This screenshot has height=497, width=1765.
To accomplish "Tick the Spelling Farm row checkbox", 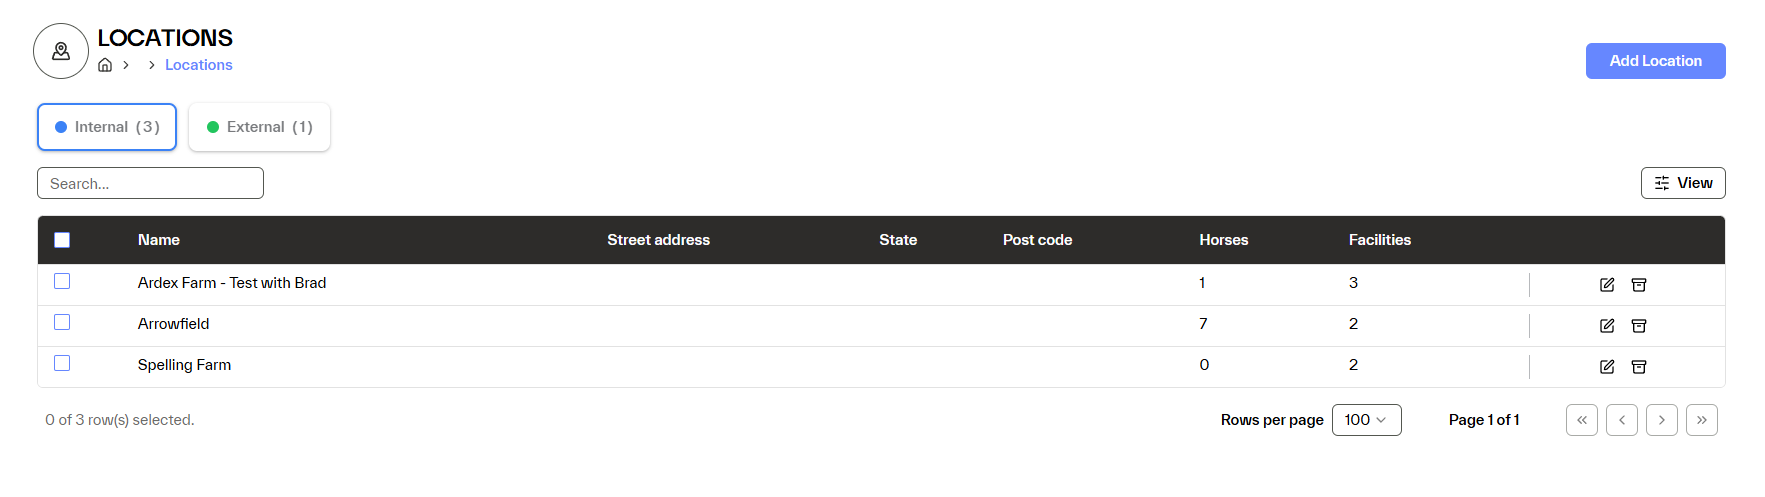I will [x=62, y=364].
